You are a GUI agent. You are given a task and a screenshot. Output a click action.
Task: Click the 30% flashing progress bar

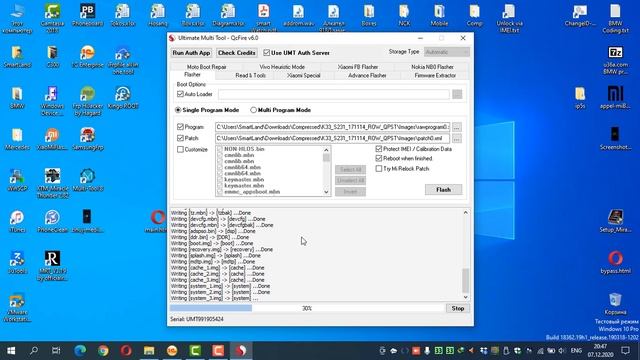click(307, 309)
